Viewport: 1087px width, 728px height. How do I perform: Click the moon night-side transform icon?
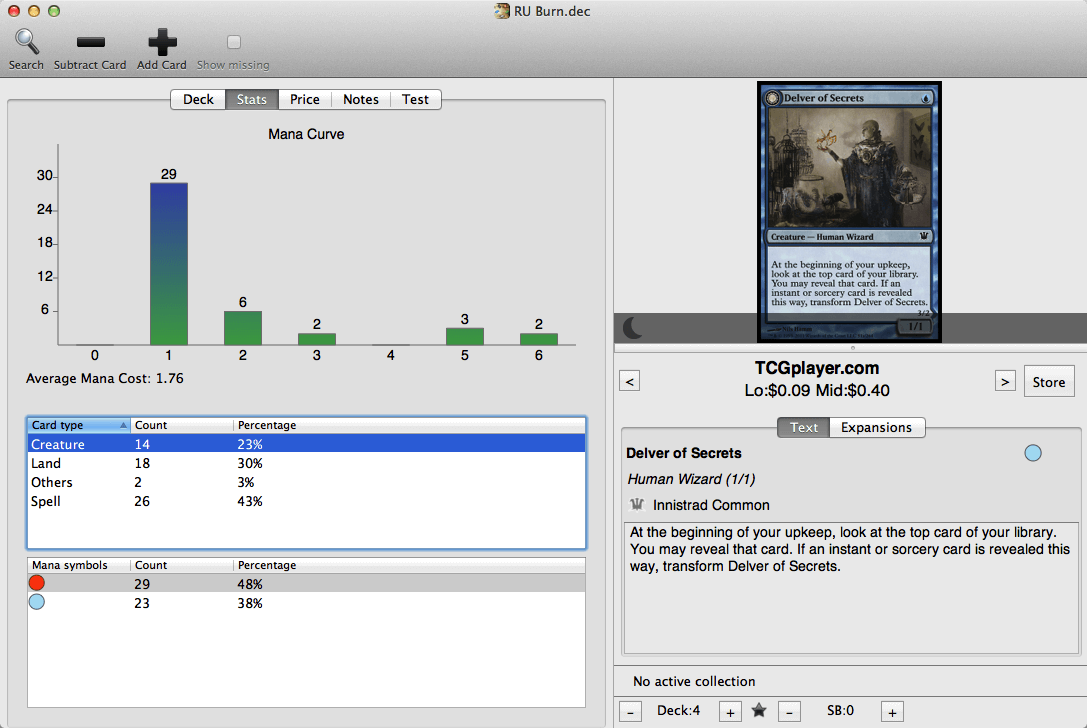[633, 327]
